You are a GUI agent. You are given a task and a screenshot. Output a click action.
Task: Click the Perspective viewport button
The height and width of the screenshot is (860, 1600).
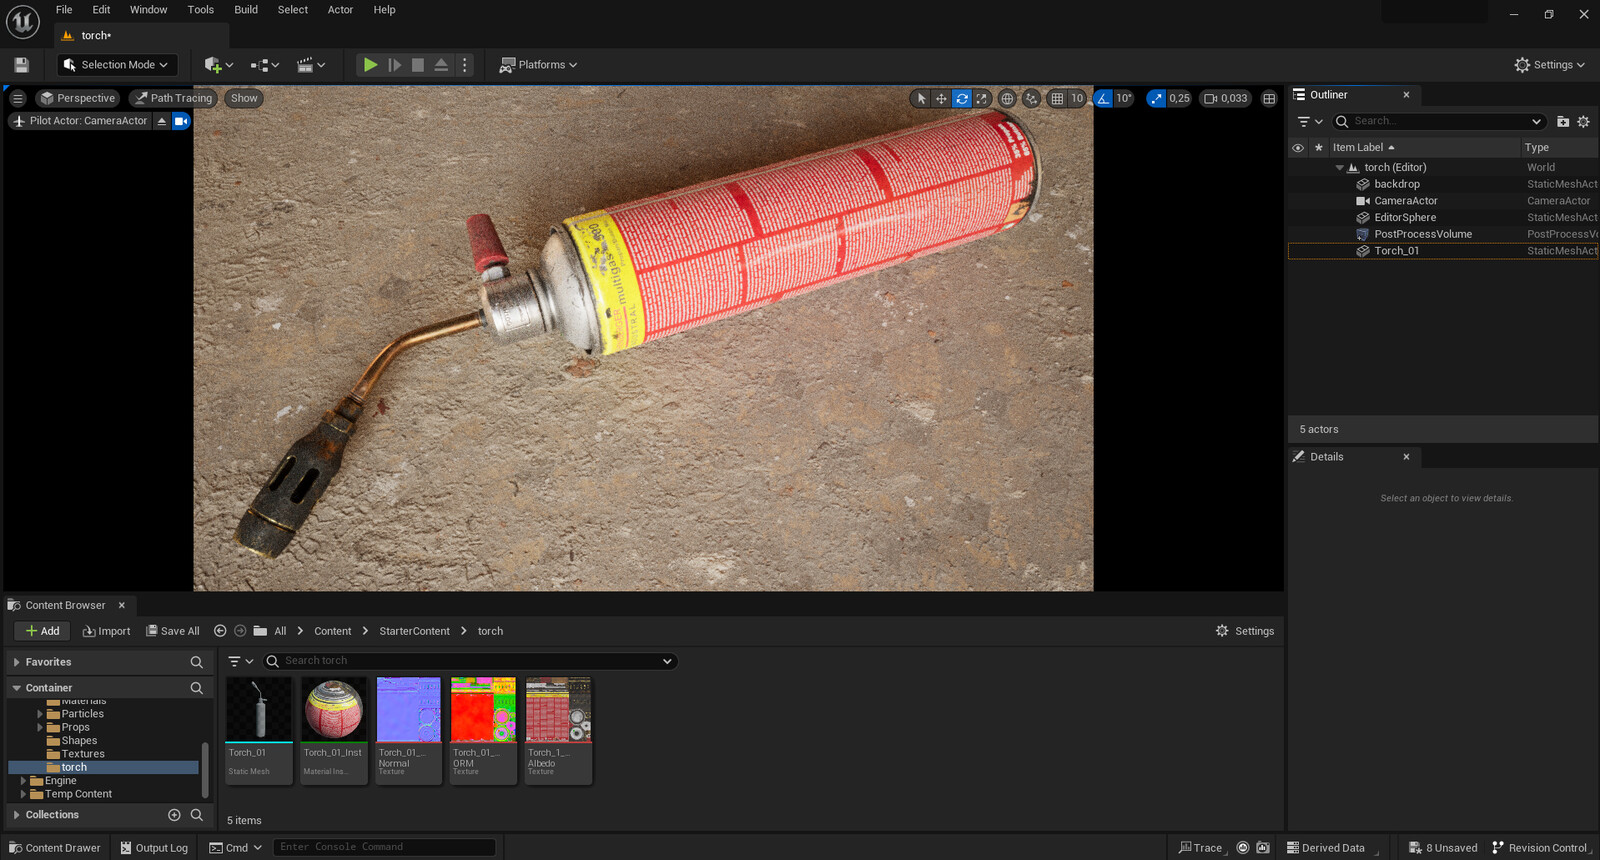click(x=78, y=98)
